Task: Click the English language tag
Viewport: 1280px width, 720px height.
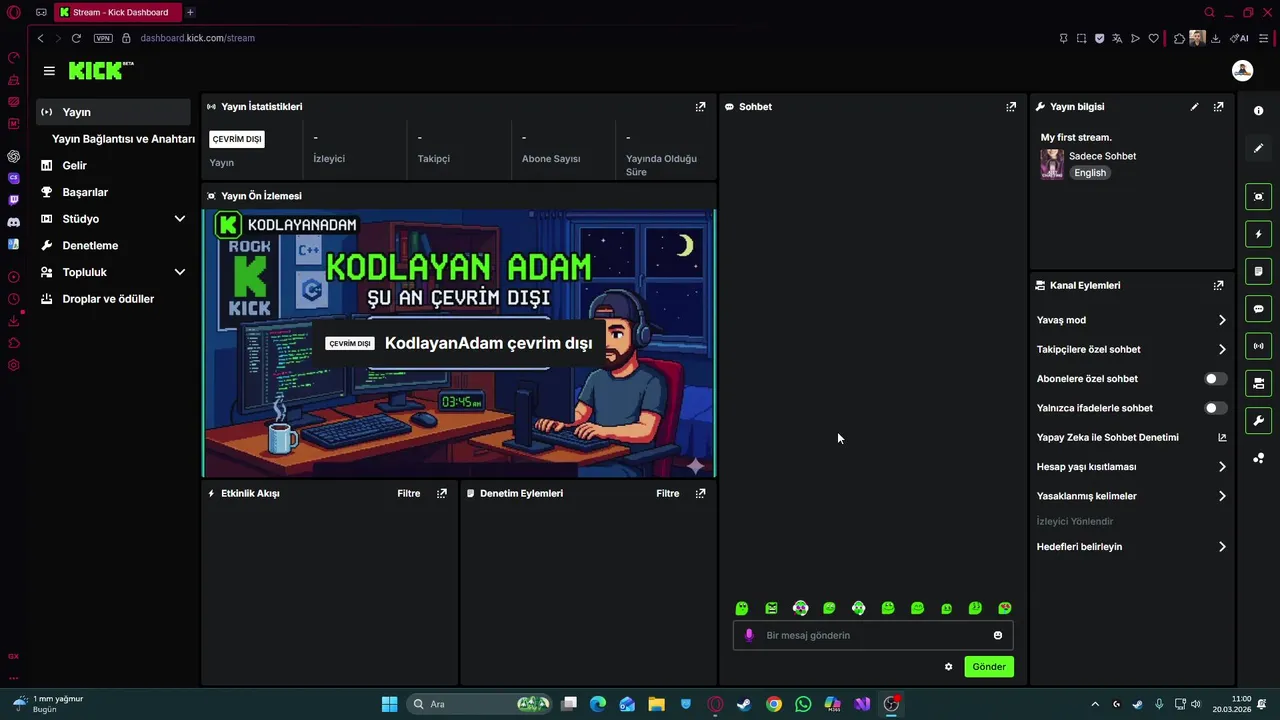Action: (1090, 173)
